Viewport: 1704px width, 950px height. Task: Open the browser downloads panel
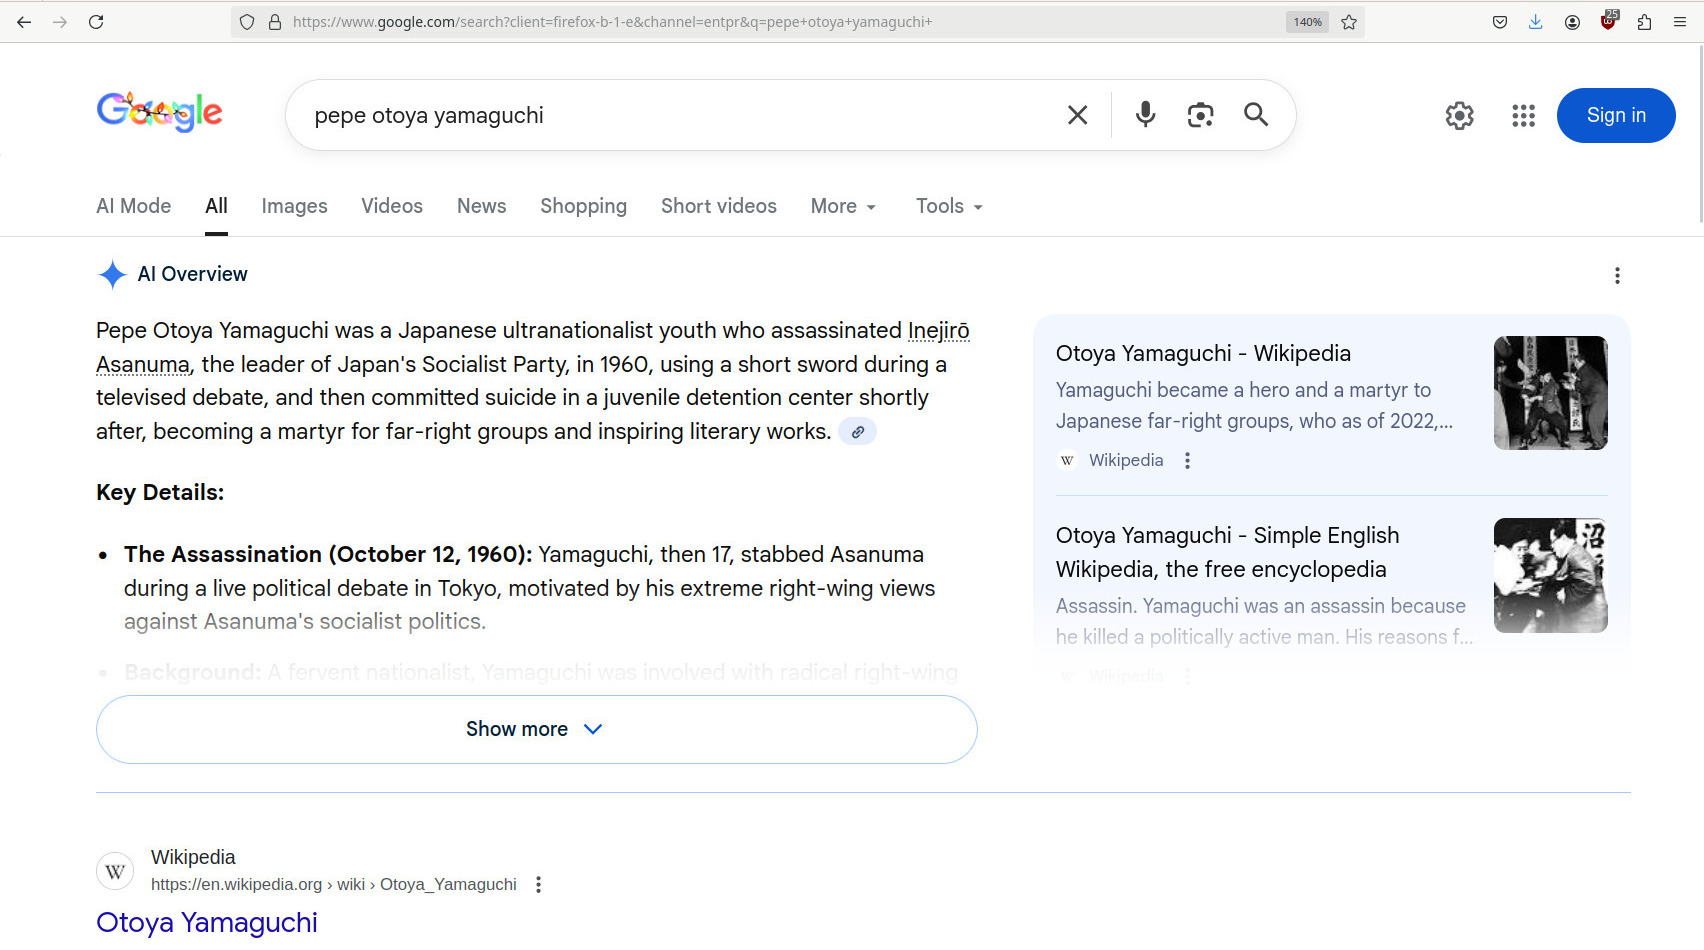point(1536,22)
